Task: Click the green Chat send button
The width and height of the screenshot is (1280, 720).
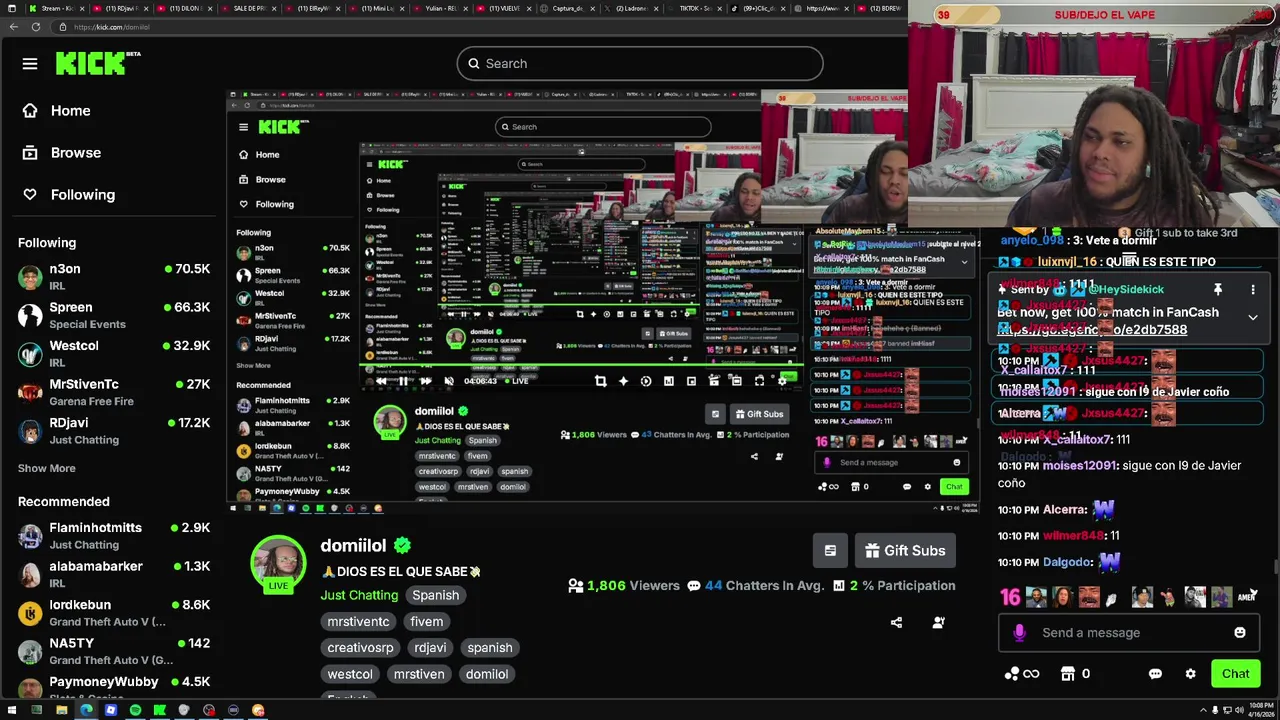Action: click(1235, 674)
